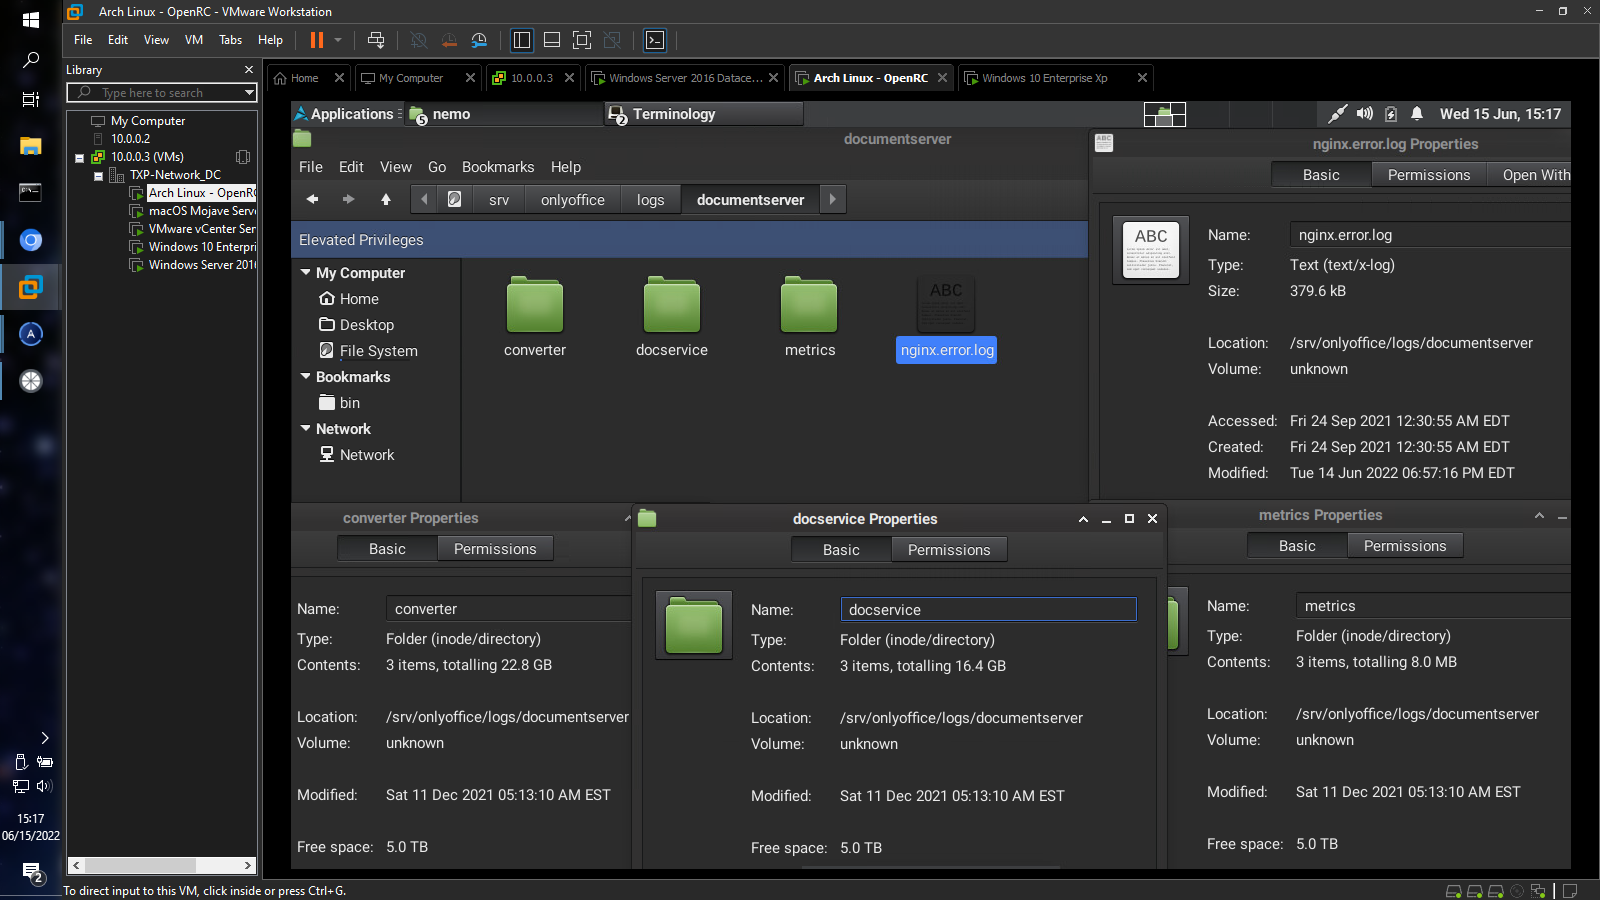Collapse the My Computer sidebar section
This screenshot has width=1600, height=900.
click(306, 272)
